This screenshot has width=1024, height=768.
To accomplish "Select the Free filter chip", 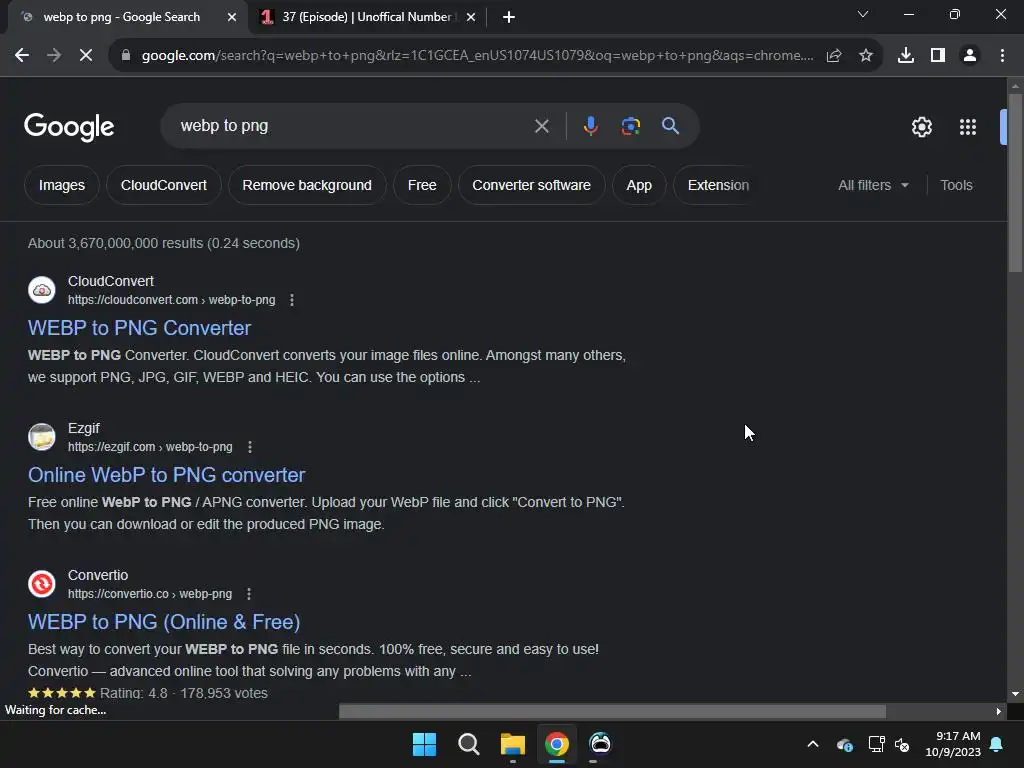I will coord(422,185).
